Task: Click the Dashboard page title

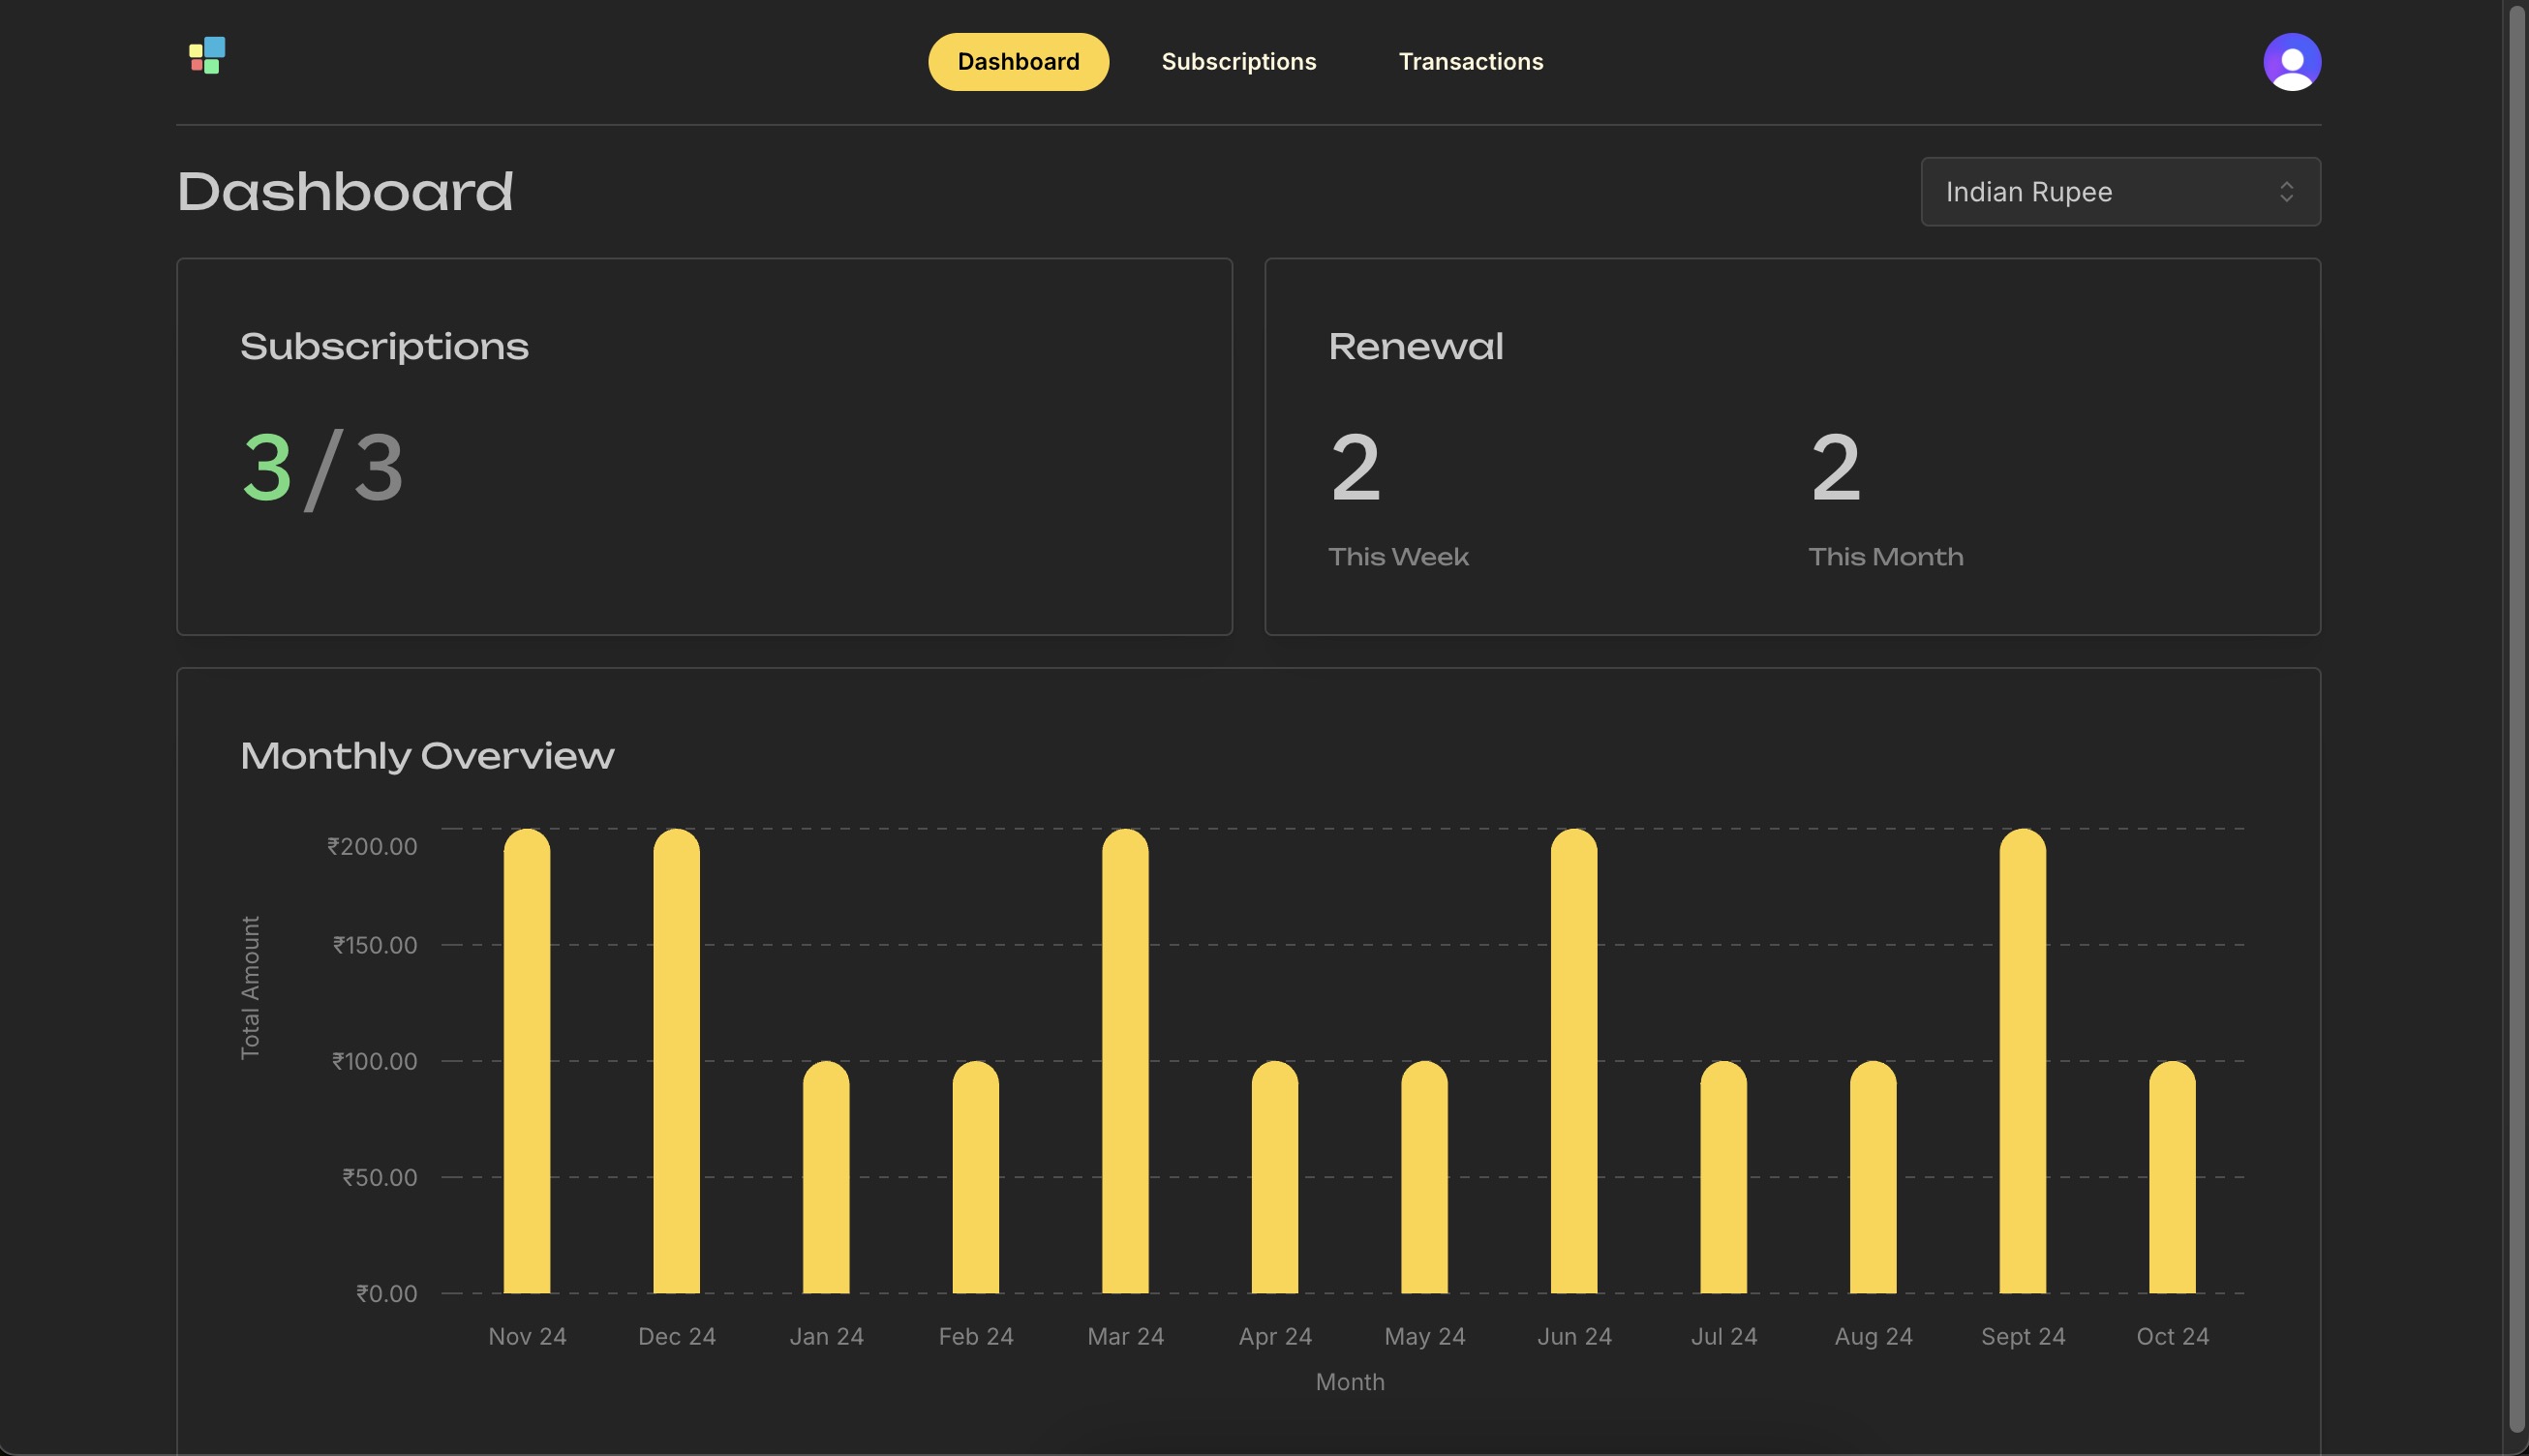Action: [x=345, y=191]
